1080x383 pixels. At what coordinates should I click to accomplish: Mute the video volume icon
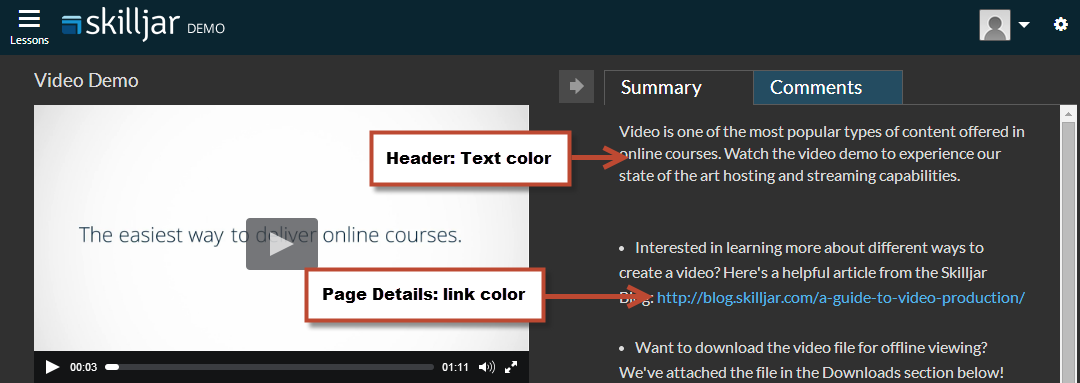[487, 367]
